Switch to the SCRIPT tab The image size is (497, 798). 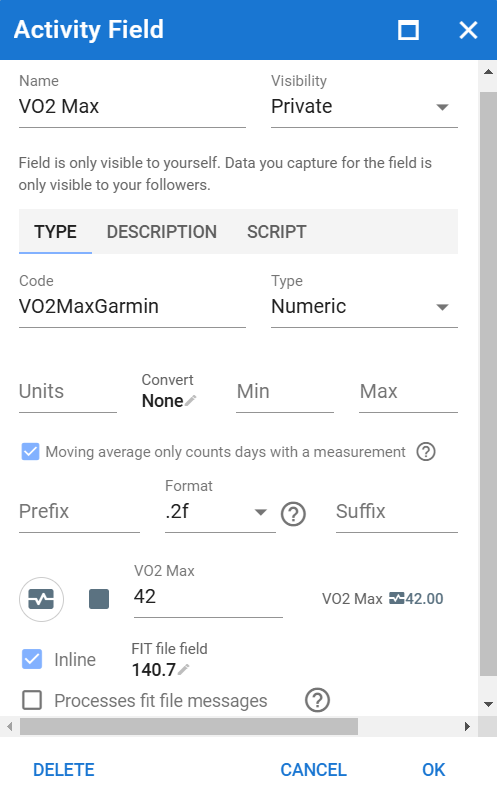(277, 232)
